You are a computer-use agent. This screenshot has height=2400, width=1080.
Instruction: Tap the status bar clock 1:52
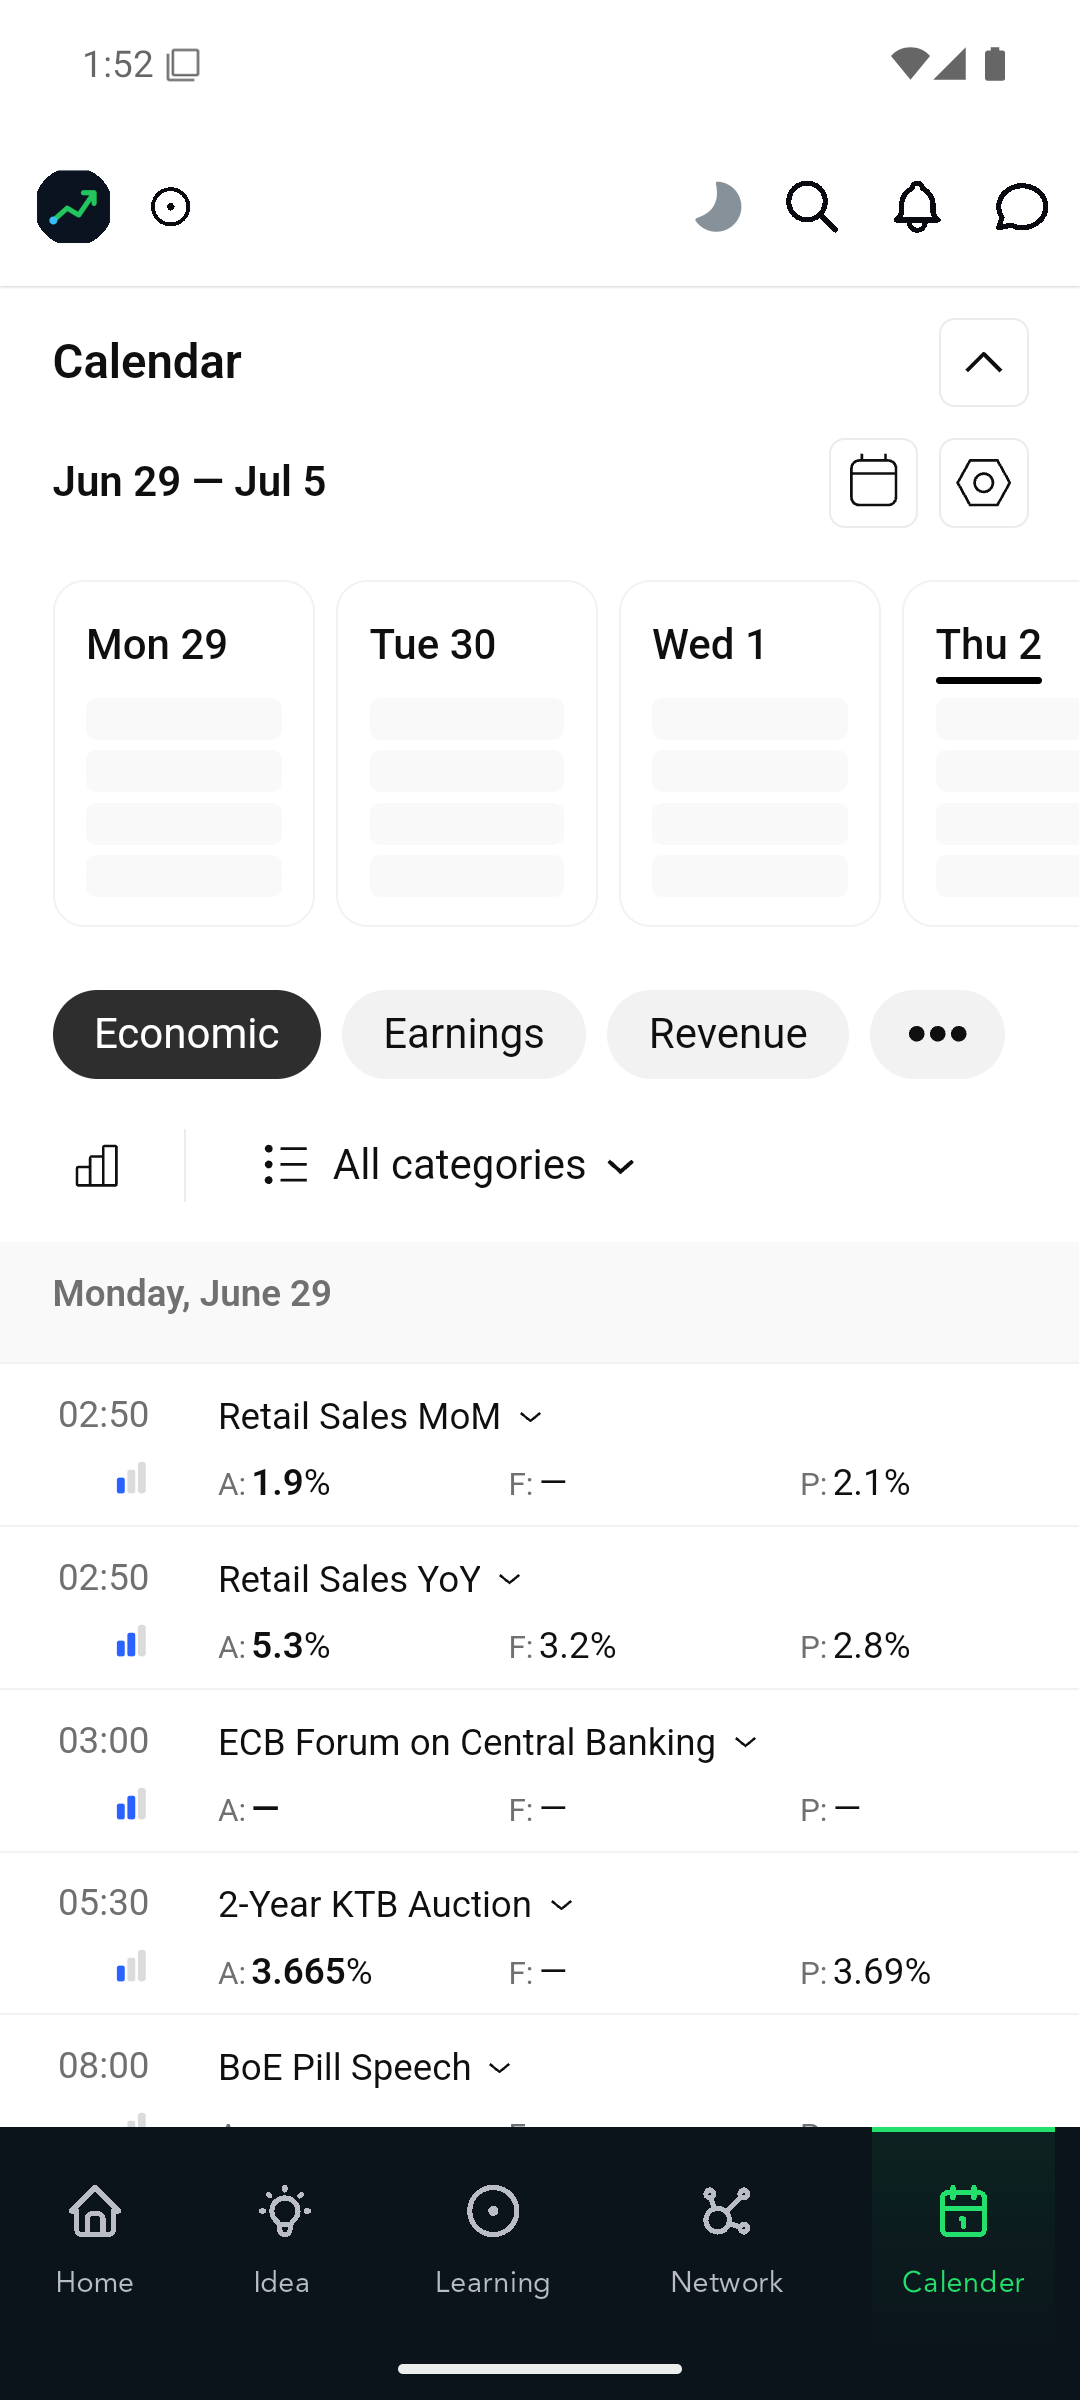(x=118, y=64)
